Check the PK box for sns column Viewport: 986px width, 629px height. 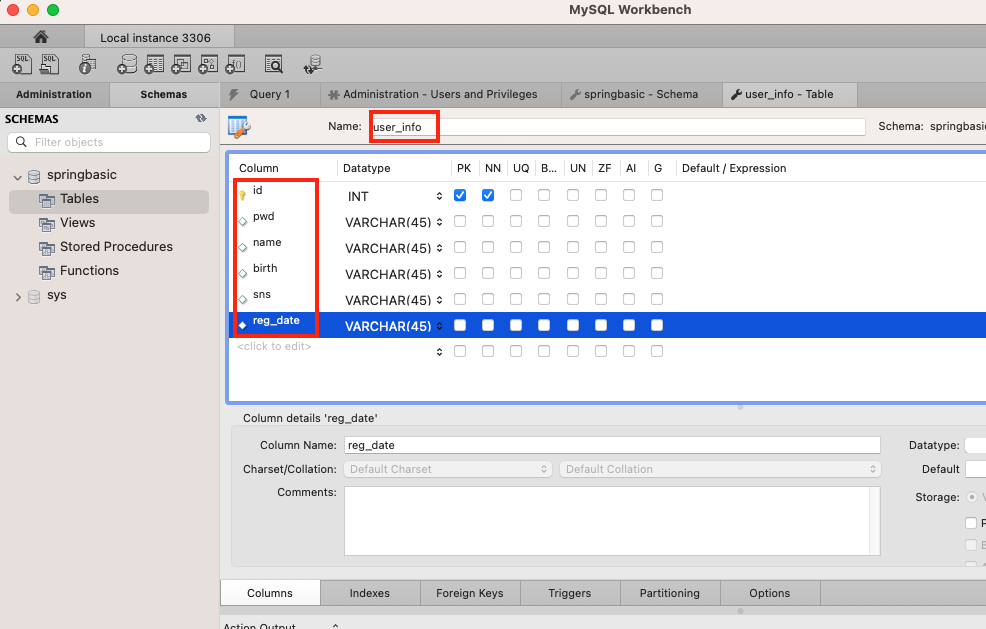pyautogui.click(x=460, y=299)
